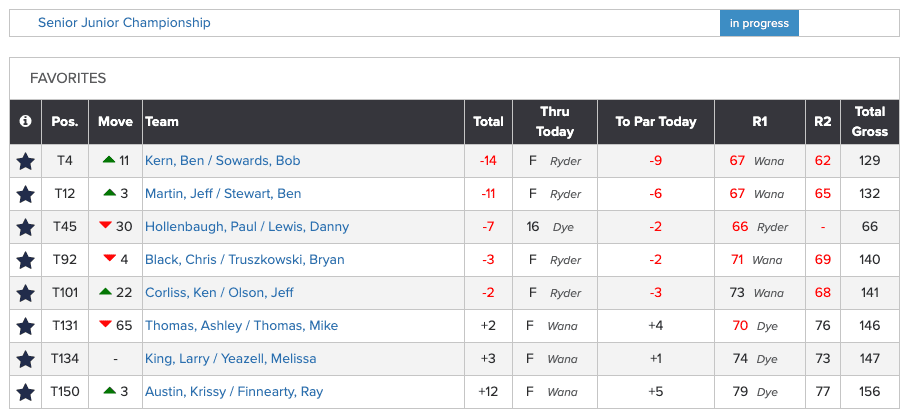Screen dimensions: 910x418
Task: Click the FAVORITES section heading
Action: pyautogui.click(x=68, y=78)
